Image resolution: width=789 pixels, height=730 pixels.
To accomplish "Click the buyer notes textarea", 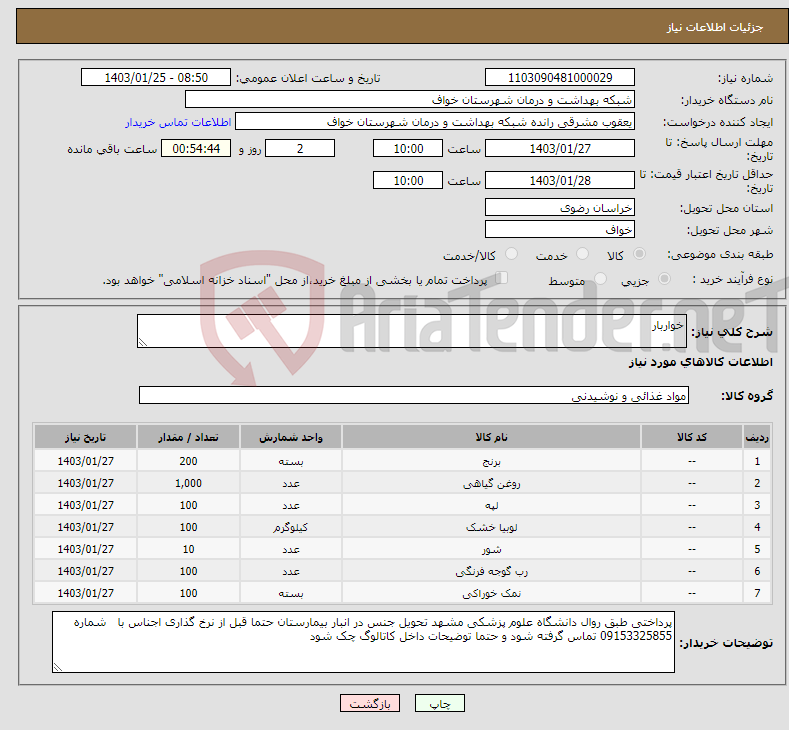I will pos(363,642).
